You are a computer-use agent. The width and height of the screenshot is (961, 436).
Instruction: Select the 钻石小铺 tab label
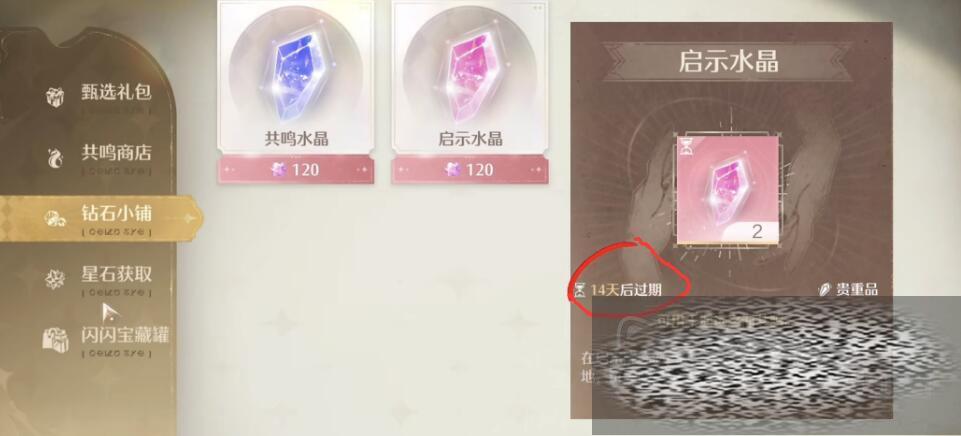116,213
